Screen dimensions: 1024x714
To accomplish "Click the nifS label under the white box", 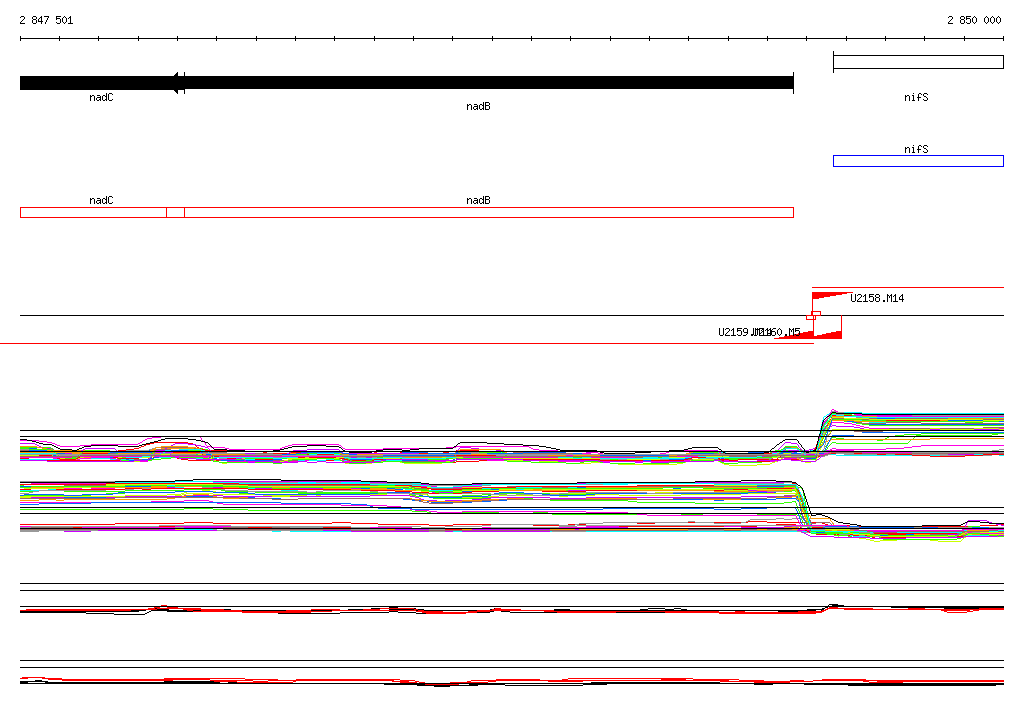I will pyautogui.click(x=916, y=97).
